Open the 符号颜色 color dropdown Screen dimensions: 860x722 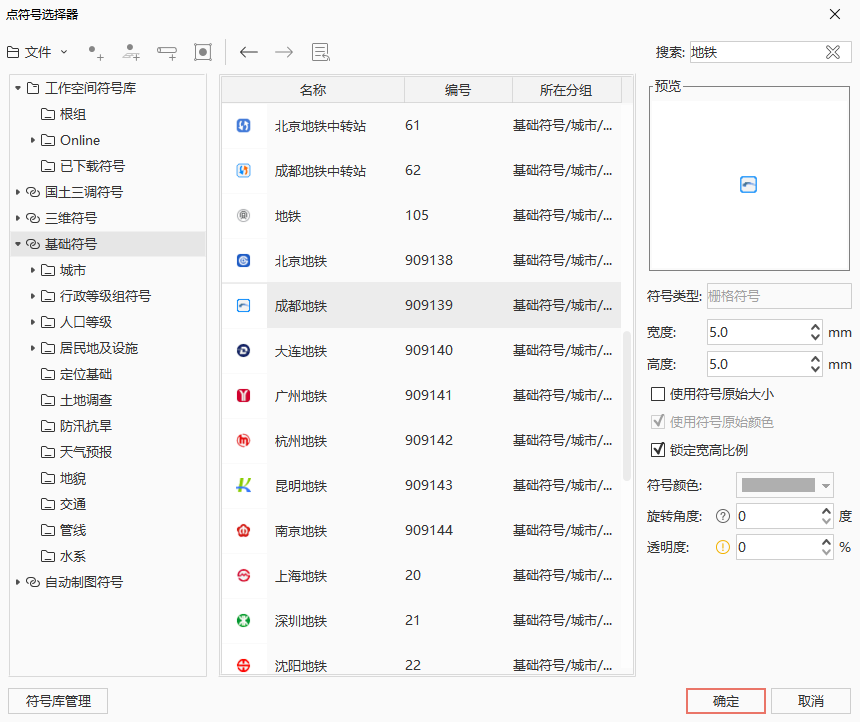(x=785, y=486)
